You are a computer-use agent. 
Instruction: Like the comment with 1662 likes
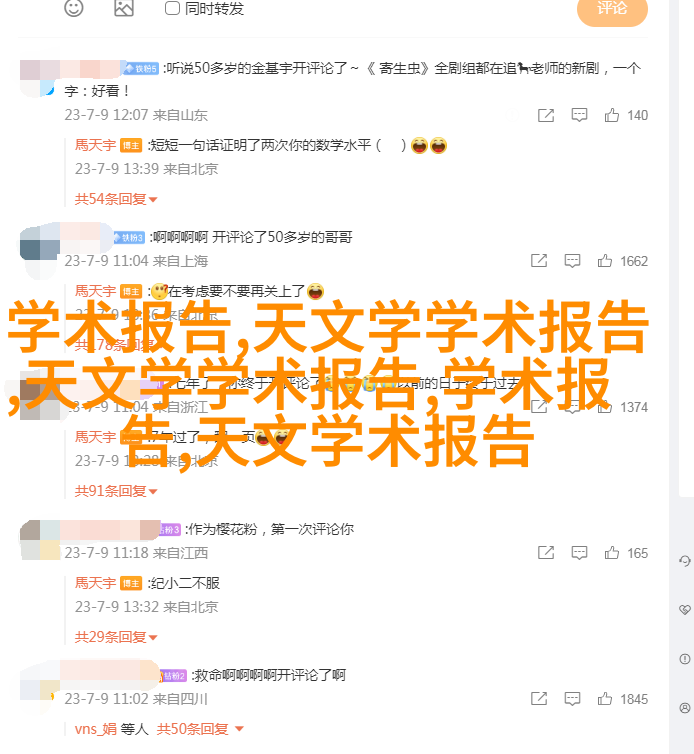click(605, 261)
